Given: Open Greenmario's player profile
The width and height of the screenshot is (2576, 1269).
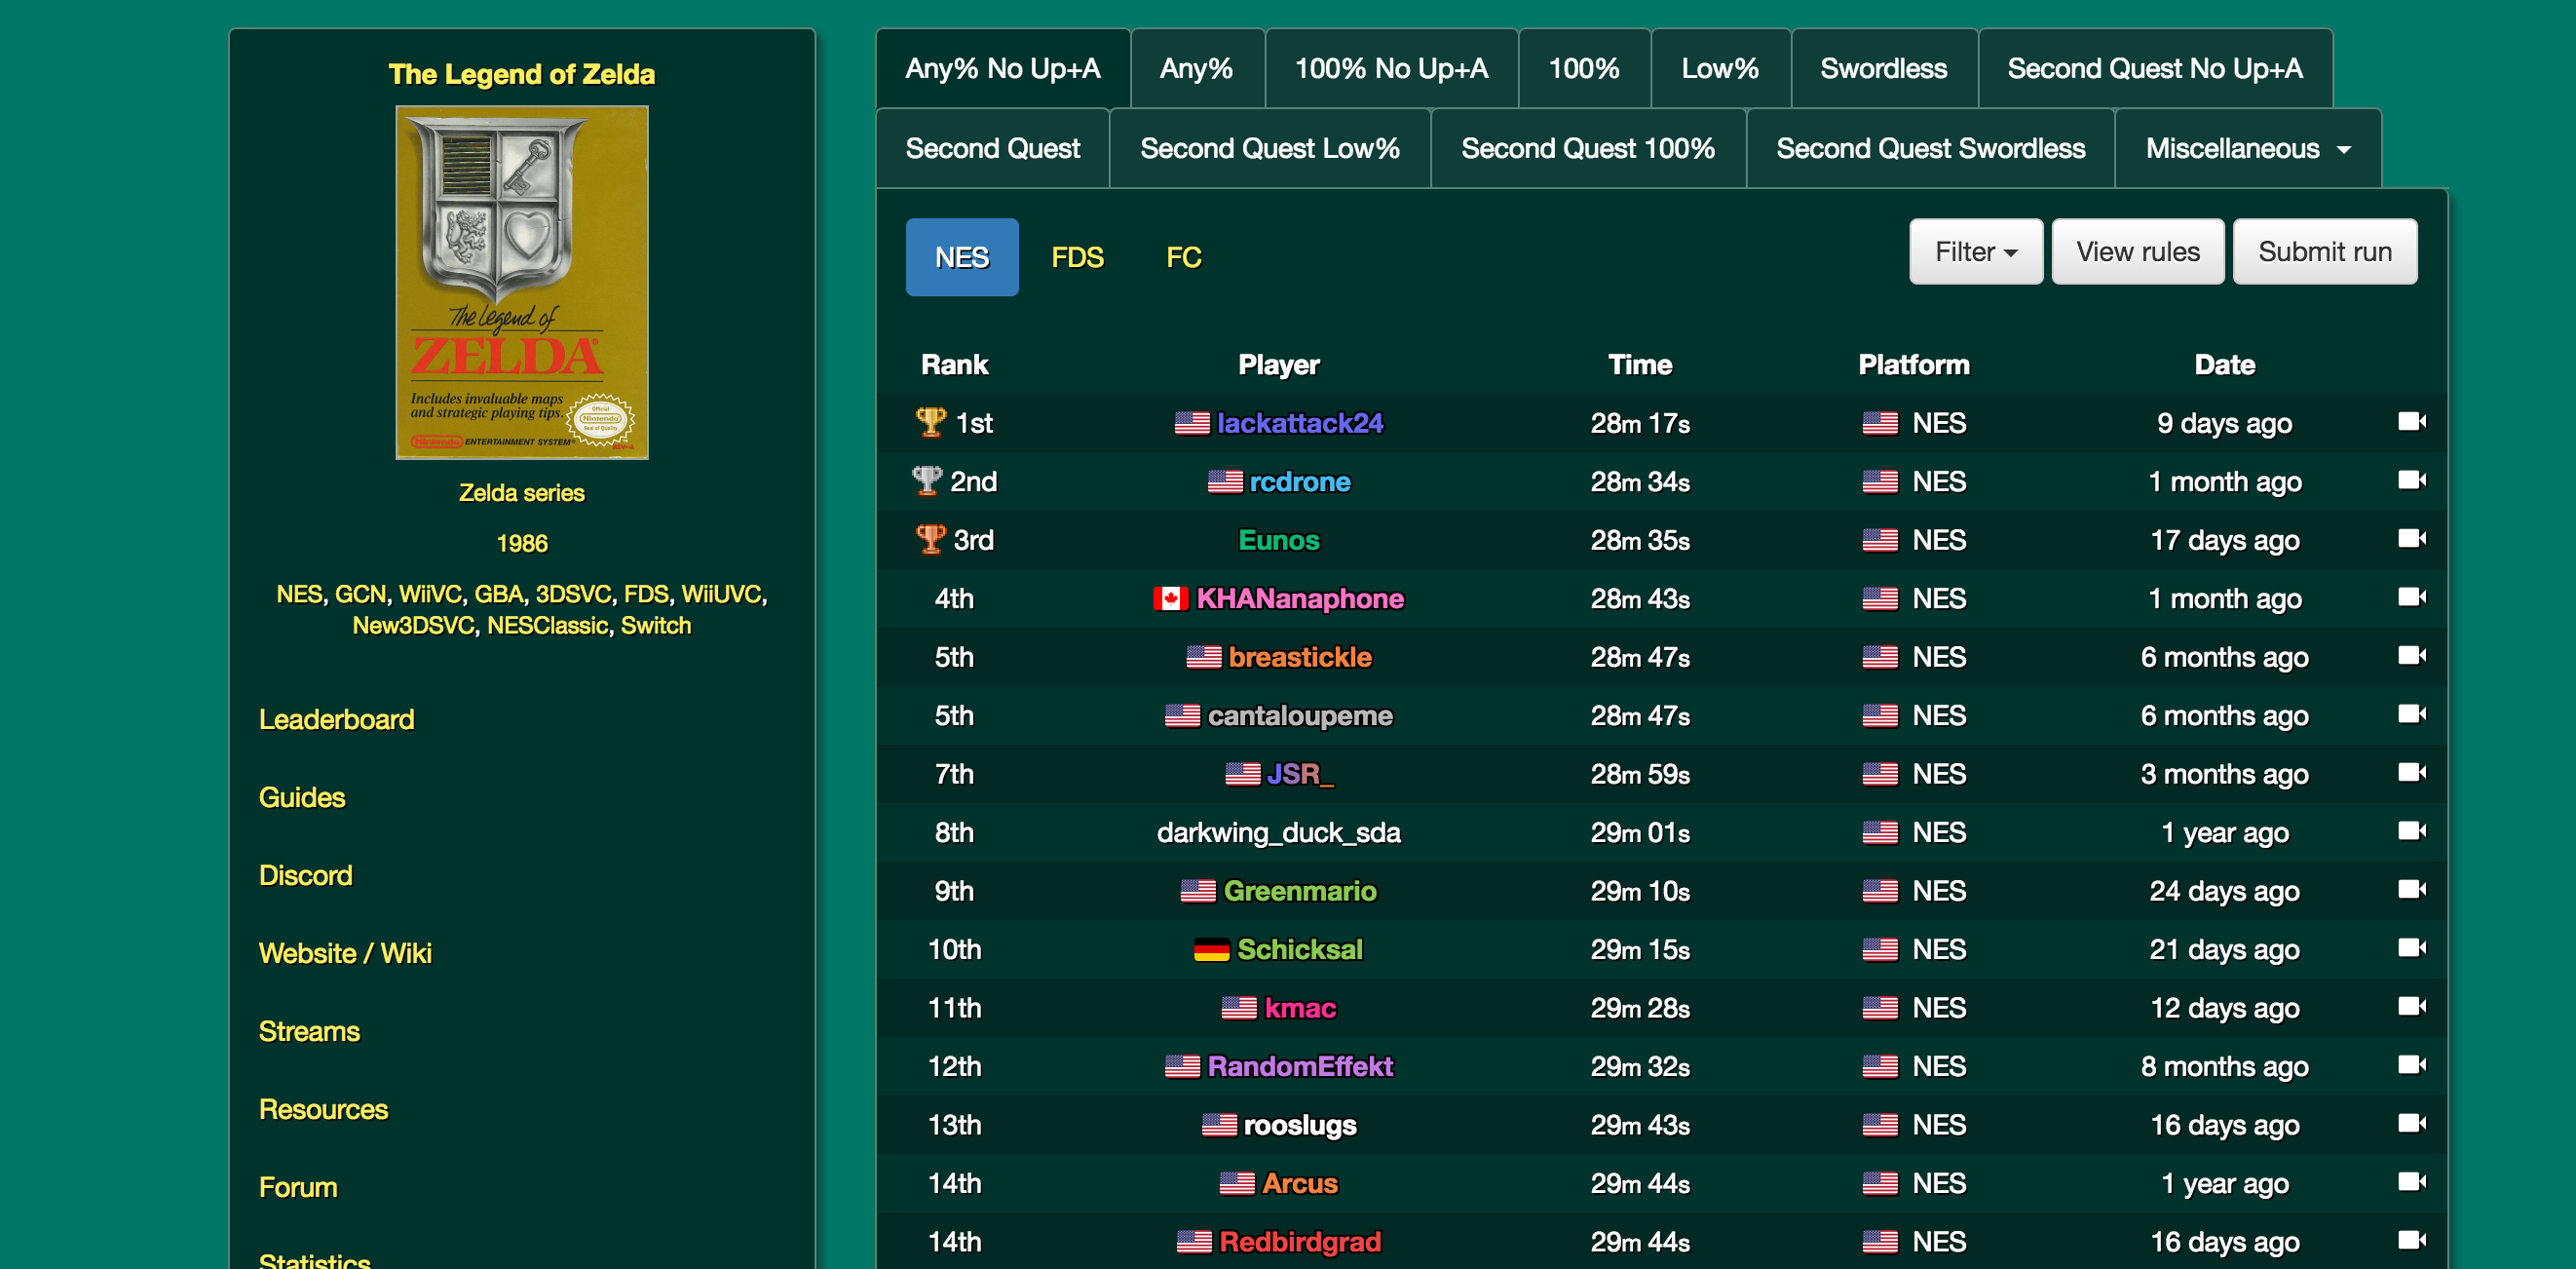Looking at the screenshot, I should click(x=1299, y=891).
